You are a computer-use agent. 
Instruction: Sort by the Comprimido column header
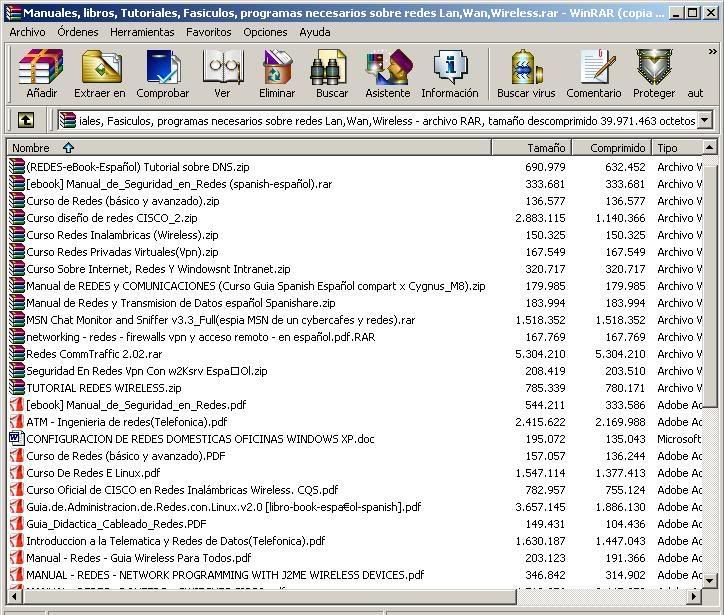(x=612, y=148)
